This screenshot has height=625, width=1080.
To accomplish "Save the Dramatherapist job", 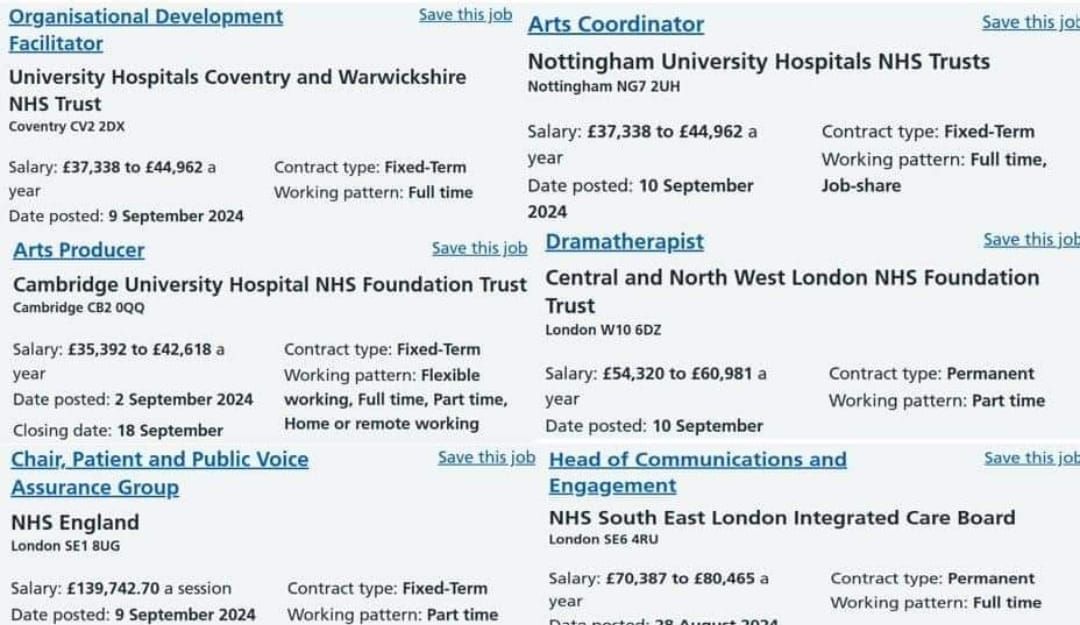I will point(1031,239).
